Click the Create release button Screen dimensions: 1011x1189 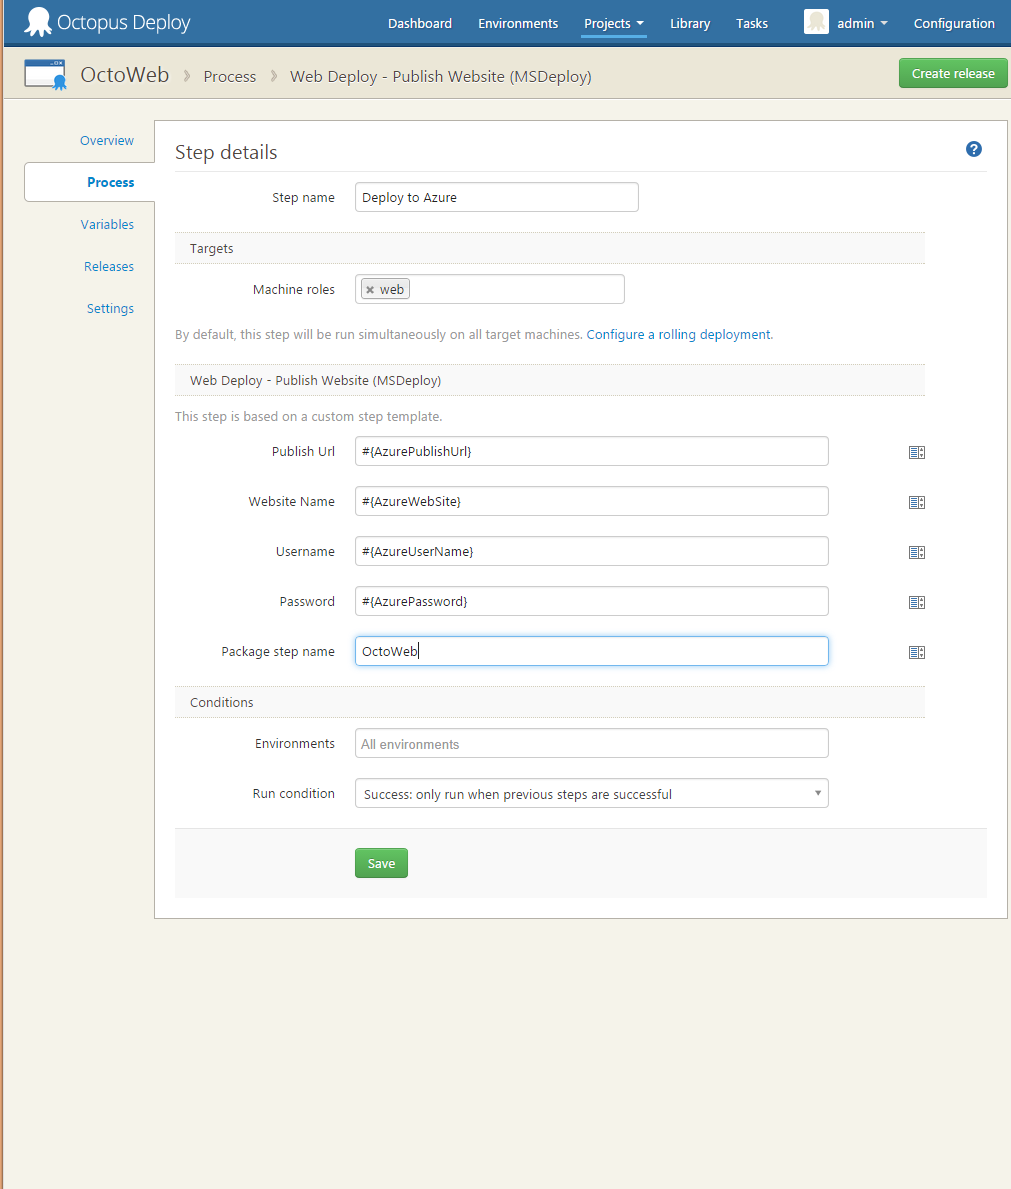(x=952, y=73)
